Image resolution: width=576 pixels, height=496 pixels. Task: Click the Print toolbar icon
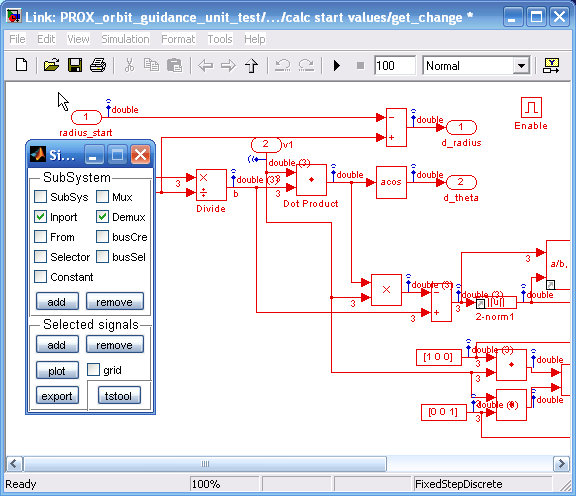98,65
